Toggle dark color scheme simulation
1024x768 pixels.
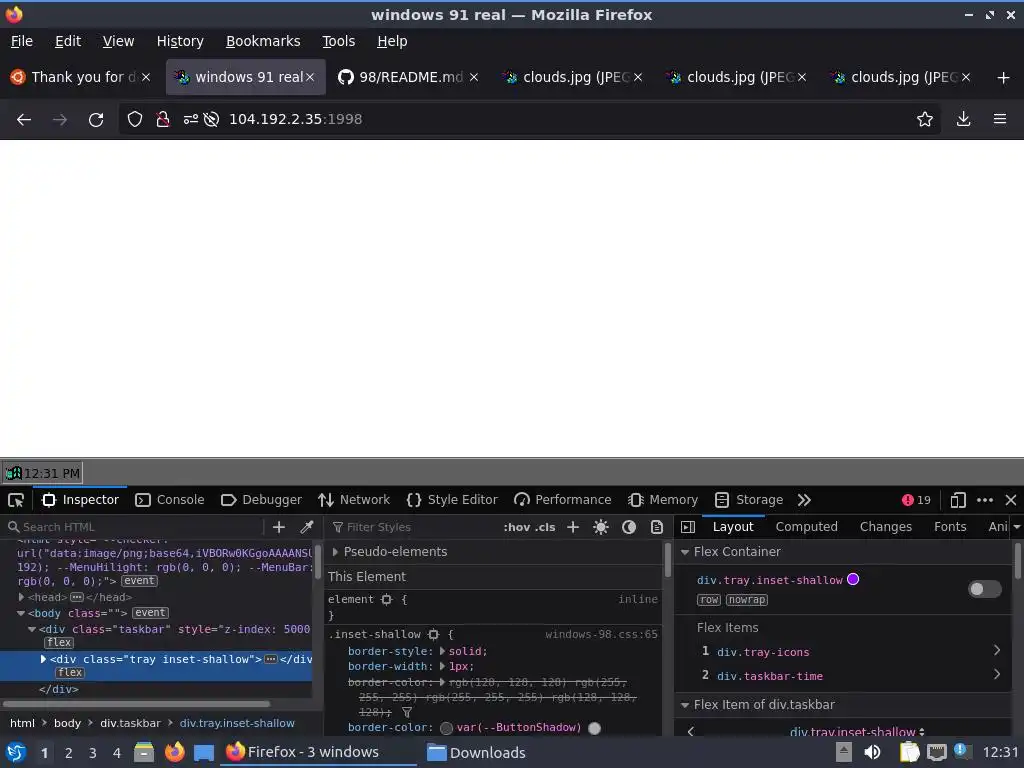[x=629, y=527]
